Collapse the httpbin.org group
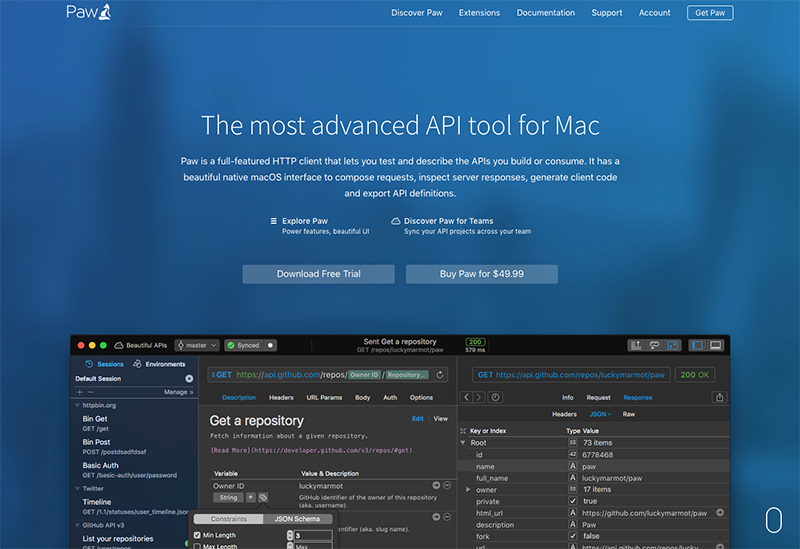The image size is (800, 549). coord(78,406)
